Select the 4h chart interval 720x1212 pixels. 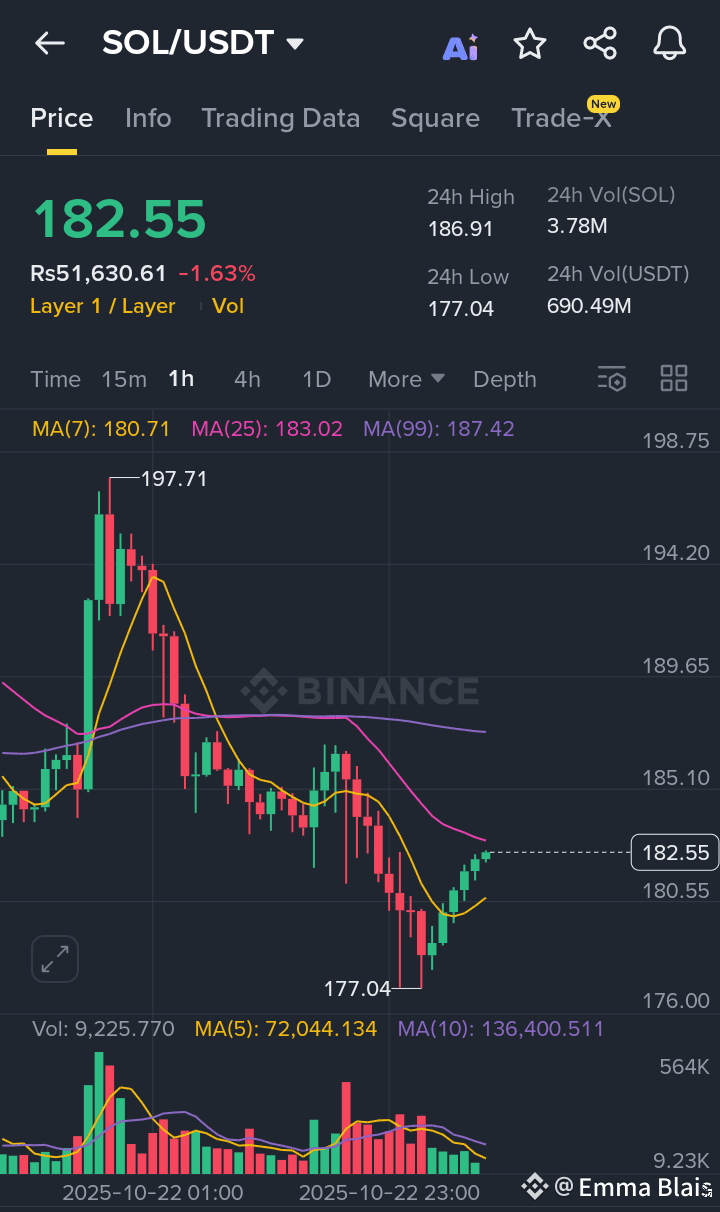(x=247, y=379)
